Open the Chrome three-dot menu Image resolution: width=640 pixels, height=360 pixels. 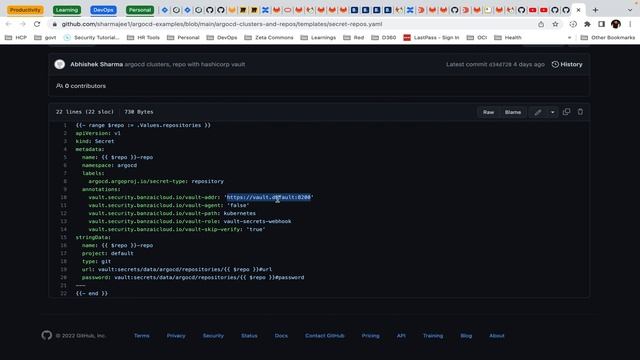click(630, 24)
